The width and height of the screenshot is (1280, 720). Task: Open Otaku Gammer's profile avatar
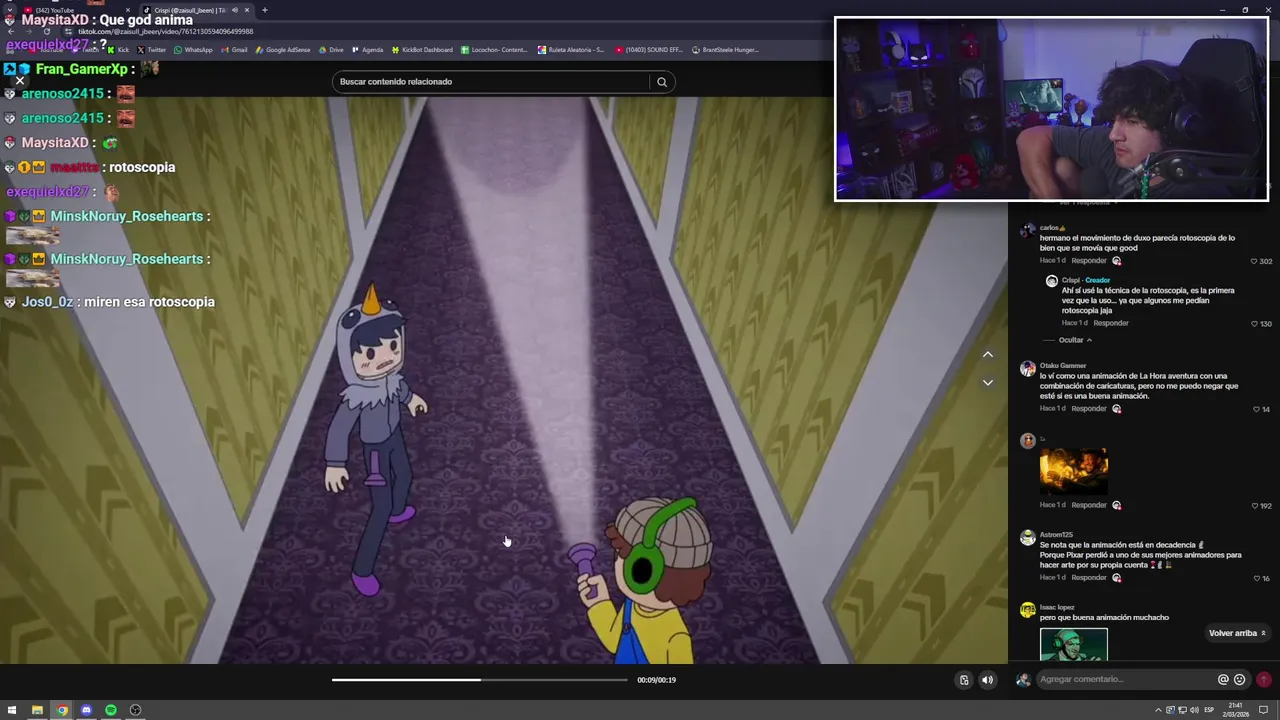1027,368
